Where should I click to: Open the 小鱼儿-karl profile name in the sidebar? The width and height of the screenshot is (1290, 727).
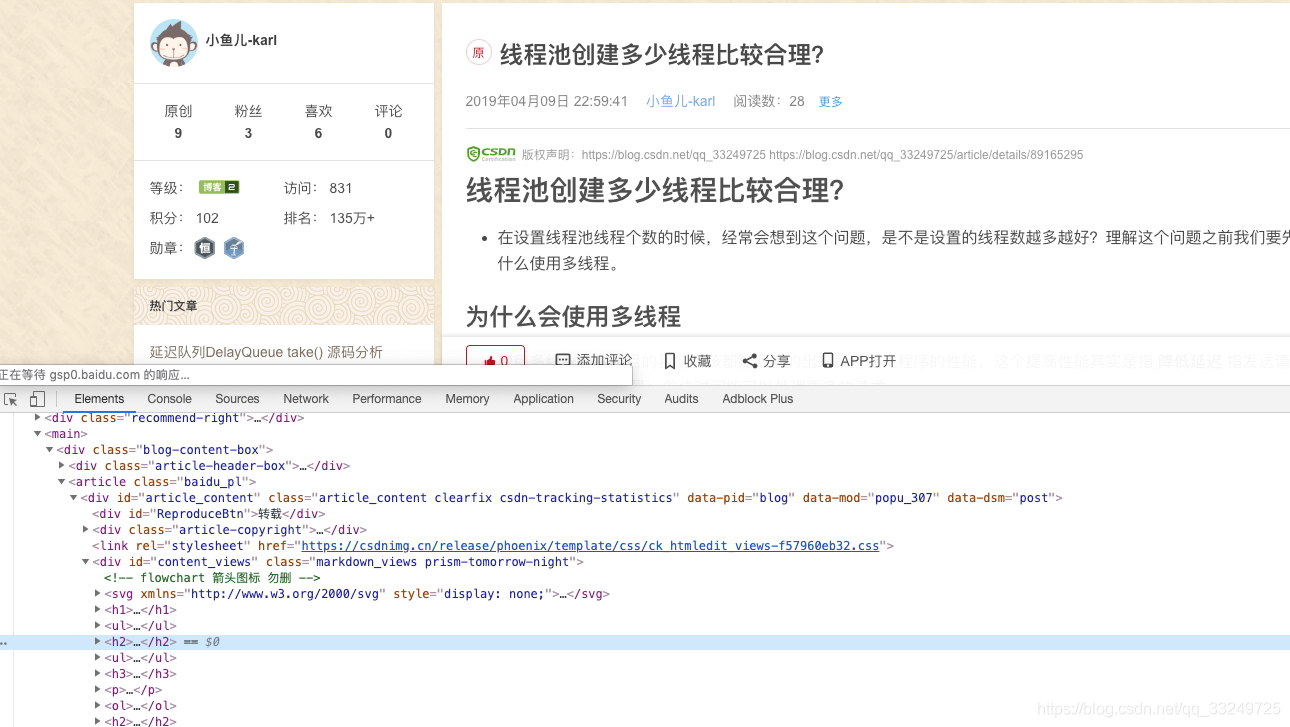241,41
